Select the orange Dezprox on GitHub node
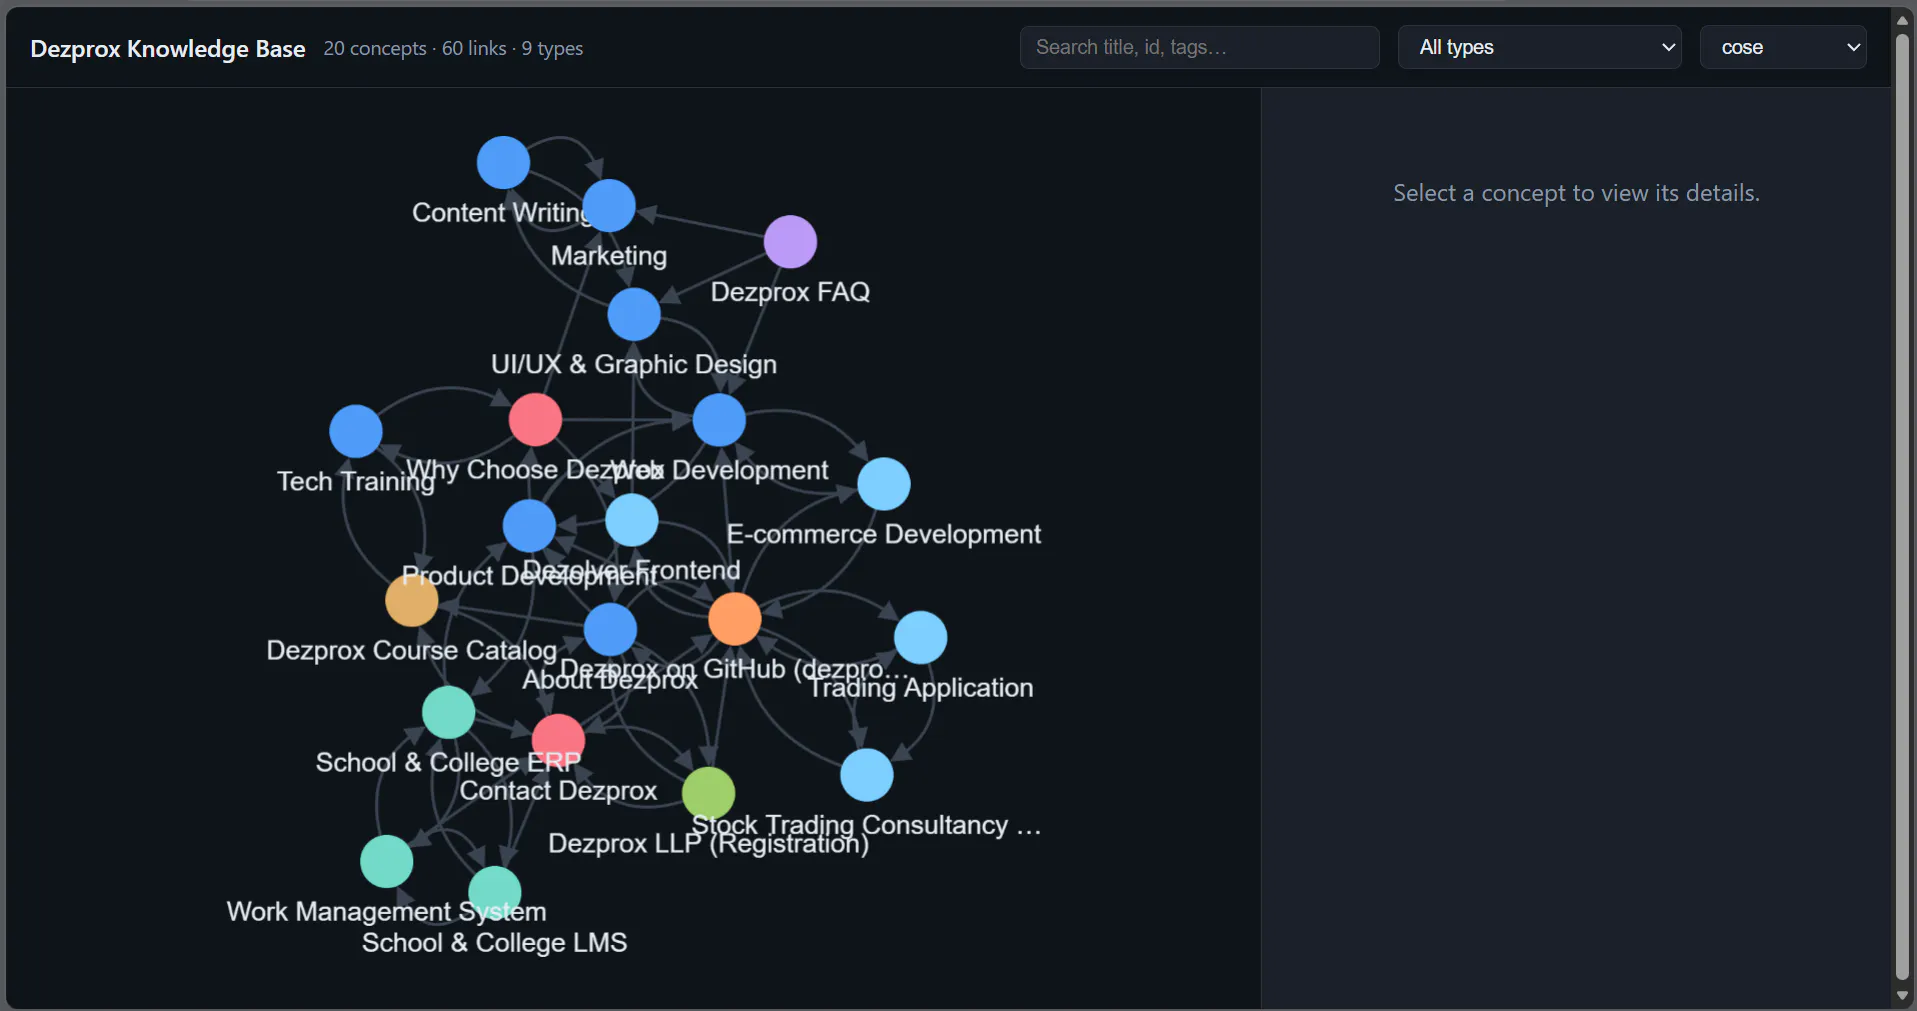The image size is (1917, 1011). pos(735,619)
